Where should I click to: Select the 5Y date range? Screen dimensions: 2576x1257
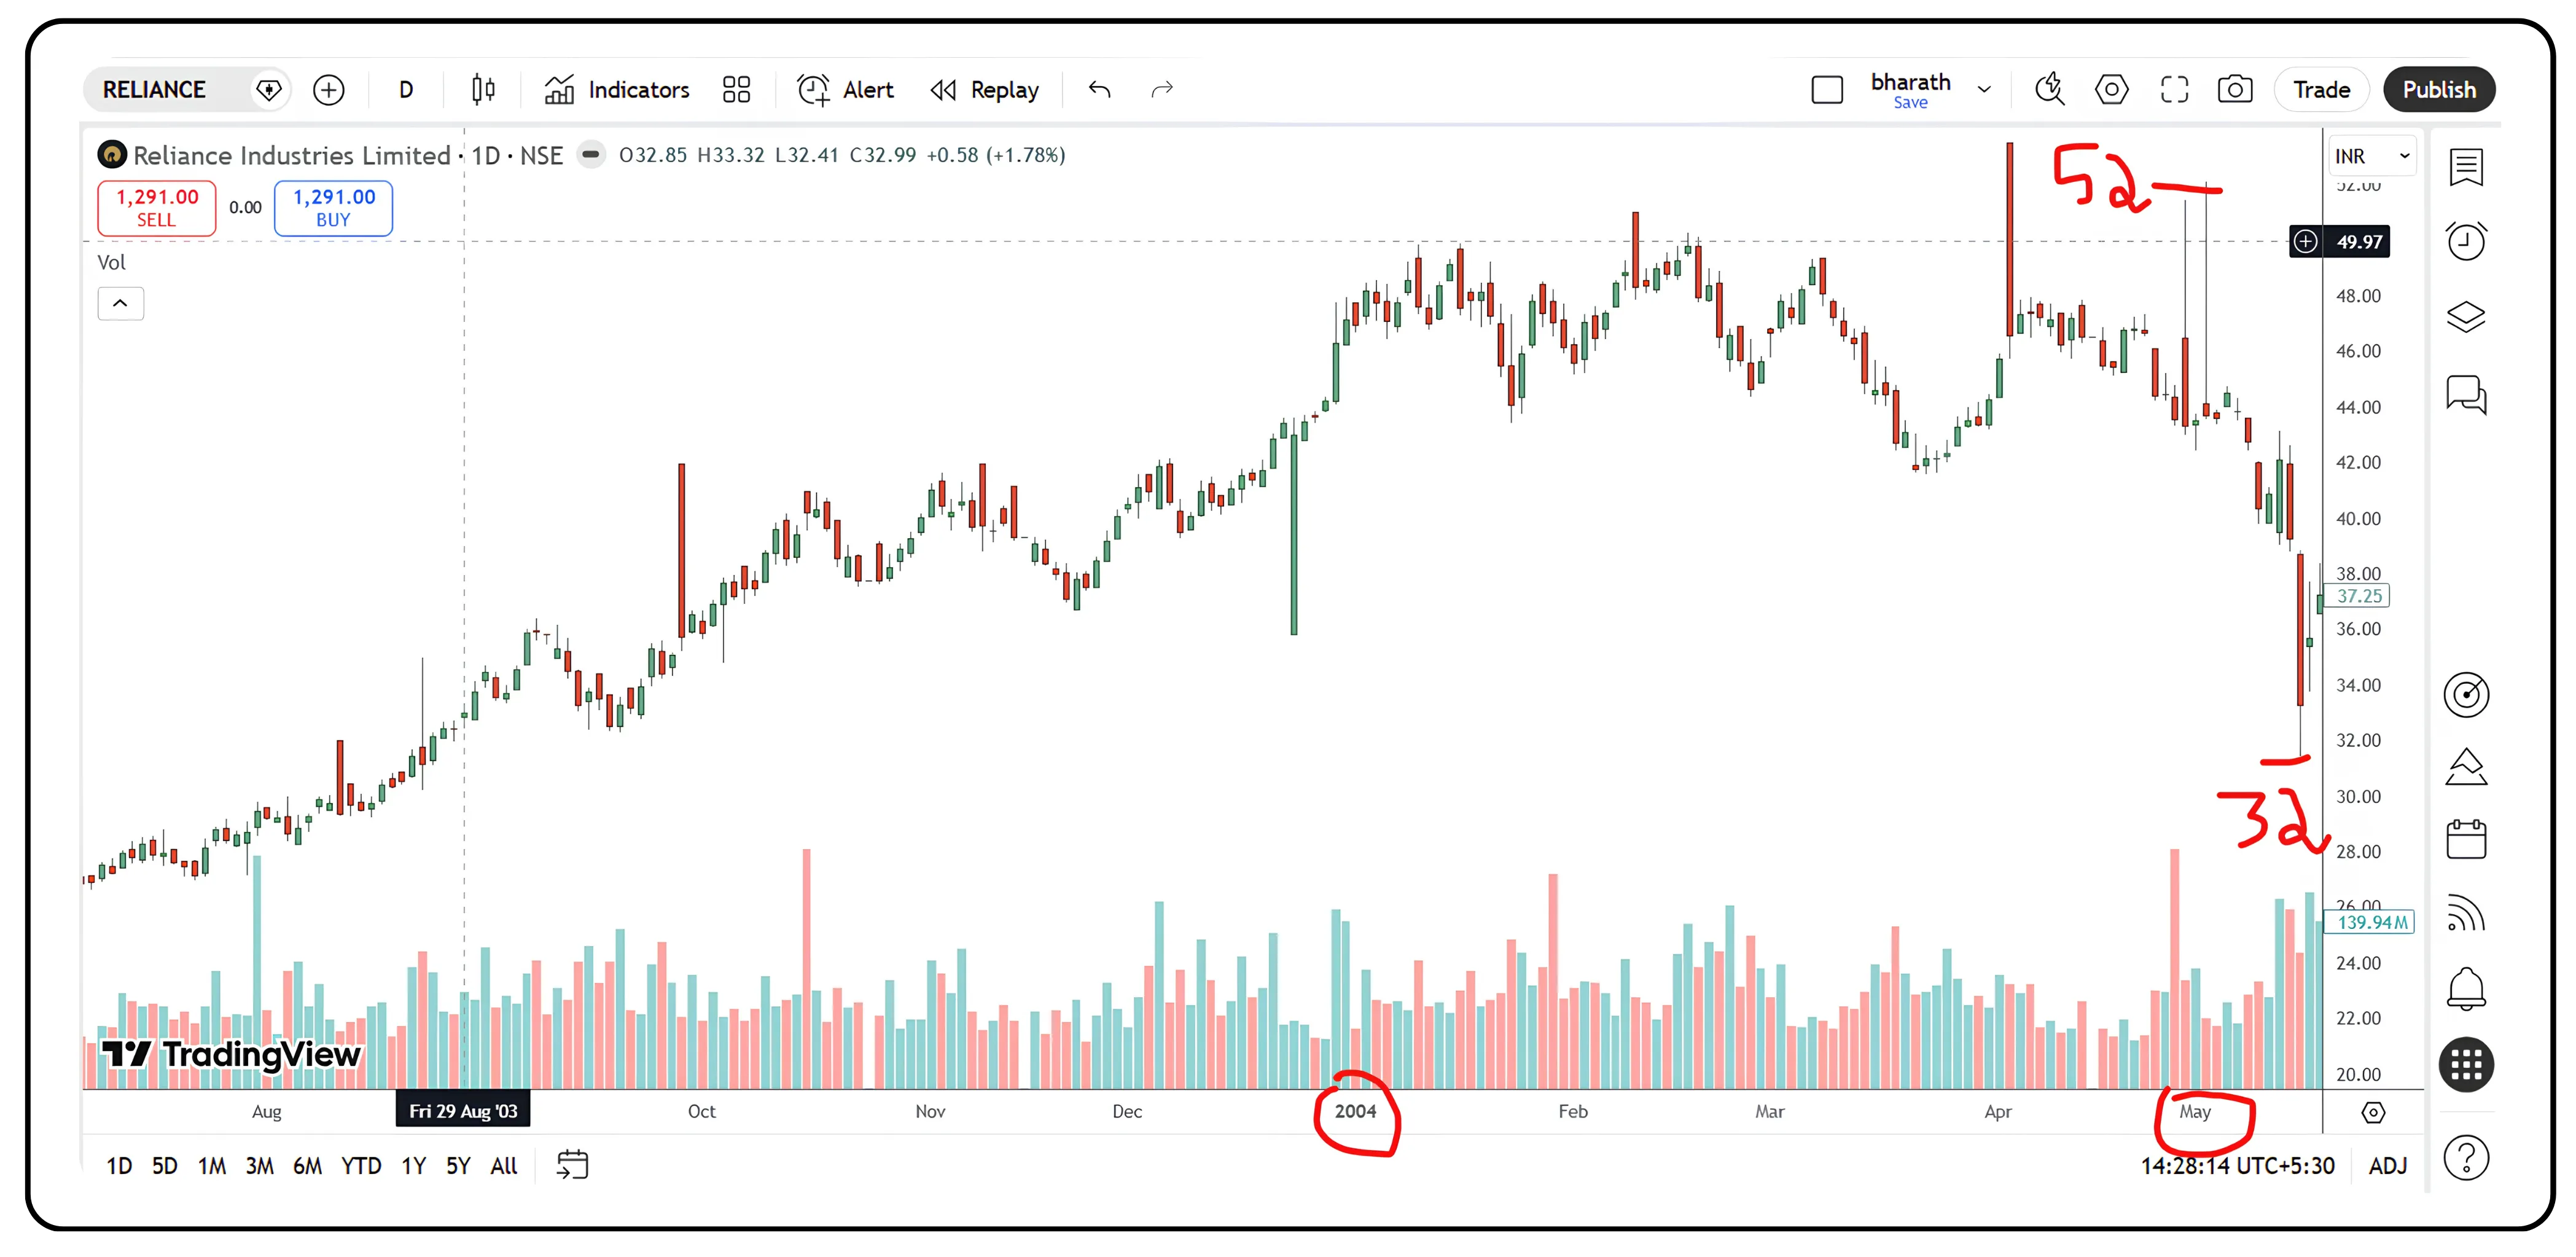pos(458,1166)
